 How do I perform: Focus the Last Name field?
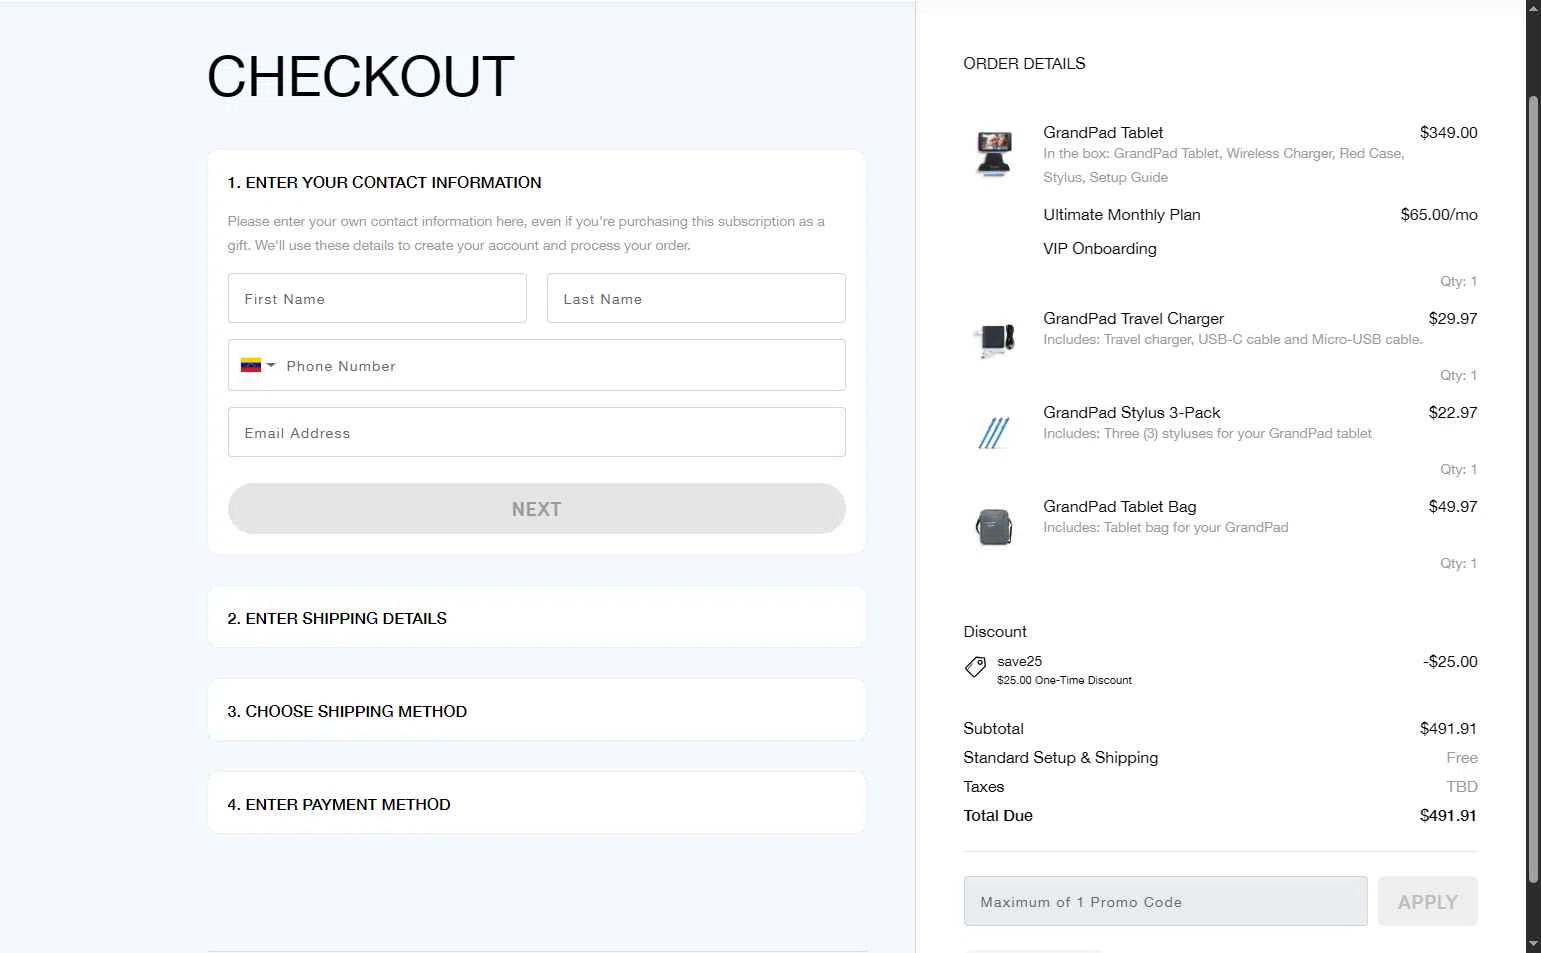[x=696, y=298]
